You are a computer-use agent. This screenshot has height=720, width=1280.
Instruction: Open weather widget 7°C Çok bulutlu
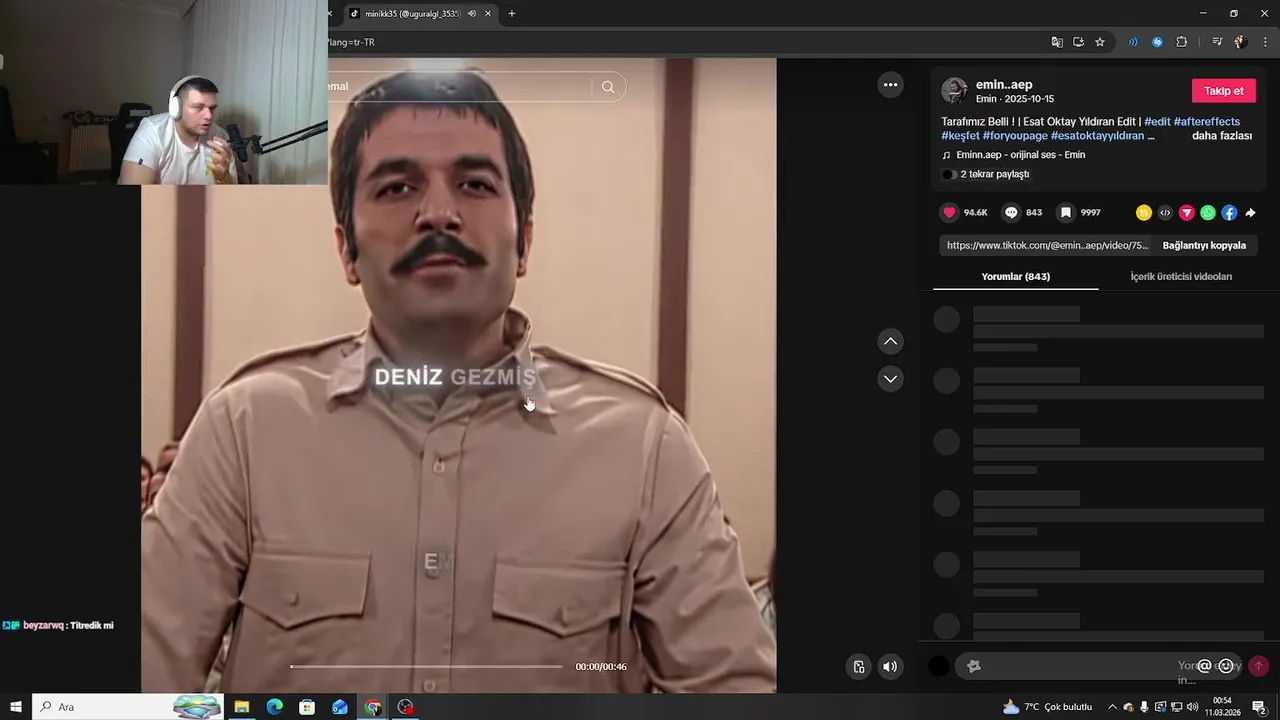[x=1047, y=707]
